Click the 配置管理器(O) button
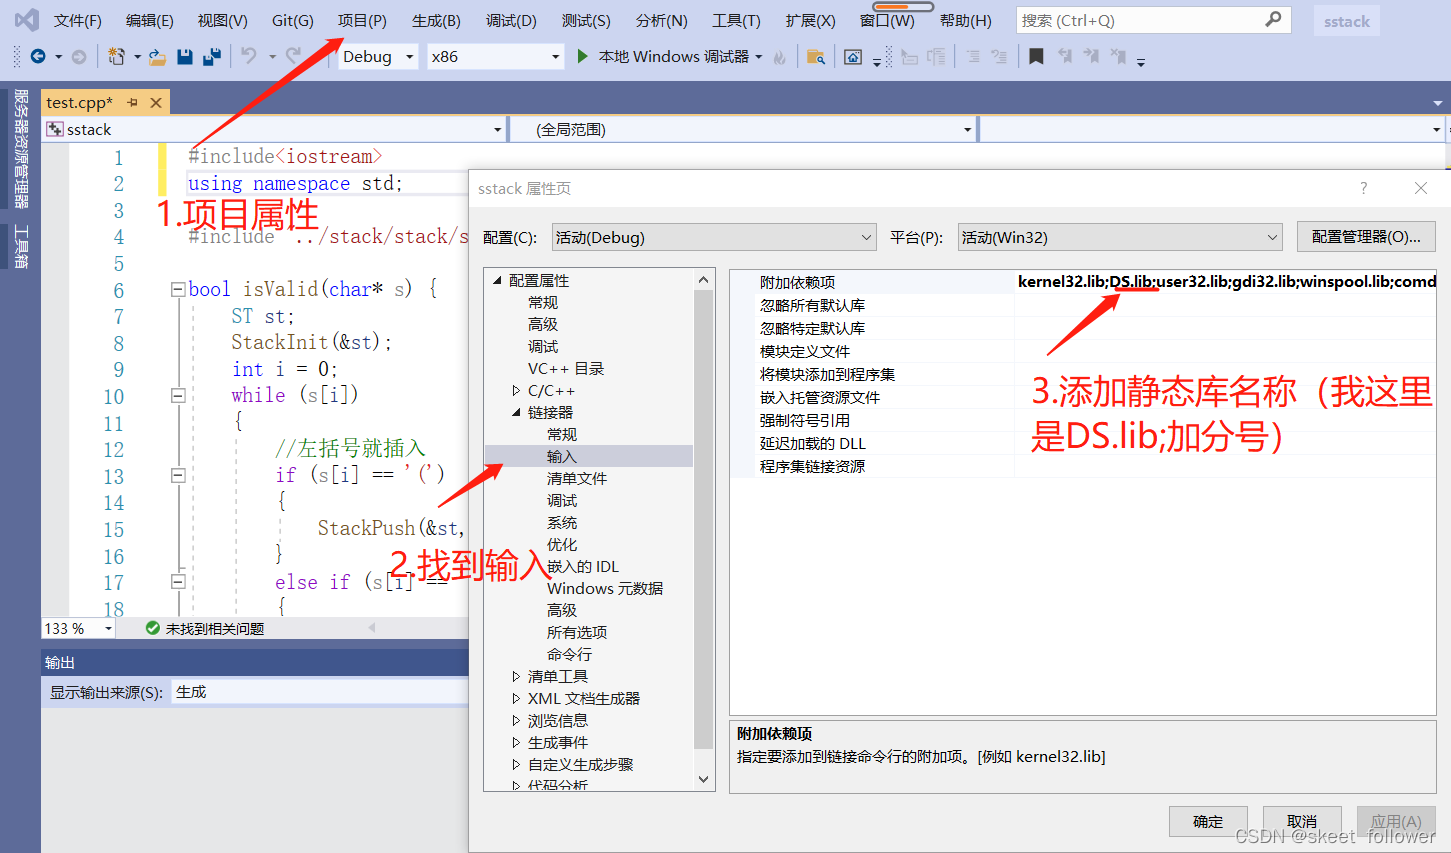Viewport: 1451px width, 853px height. 1366,236
